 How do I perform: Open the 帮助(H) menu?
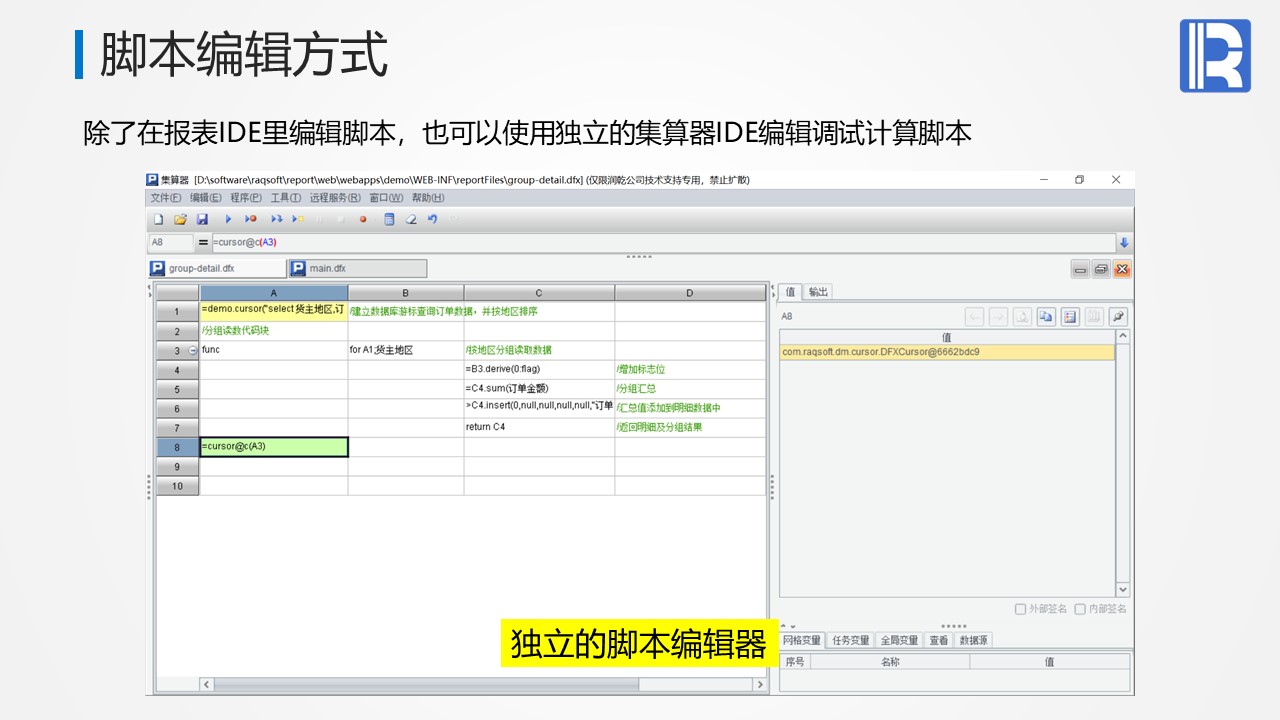[x=428, y=198]
